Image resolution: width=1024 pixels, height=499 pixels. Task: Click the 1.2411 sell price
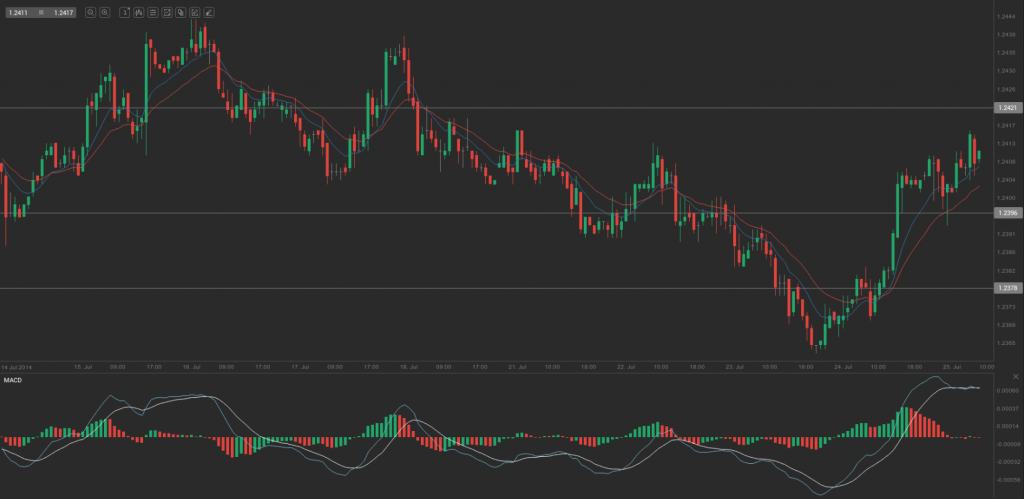(x=18, y=13)
